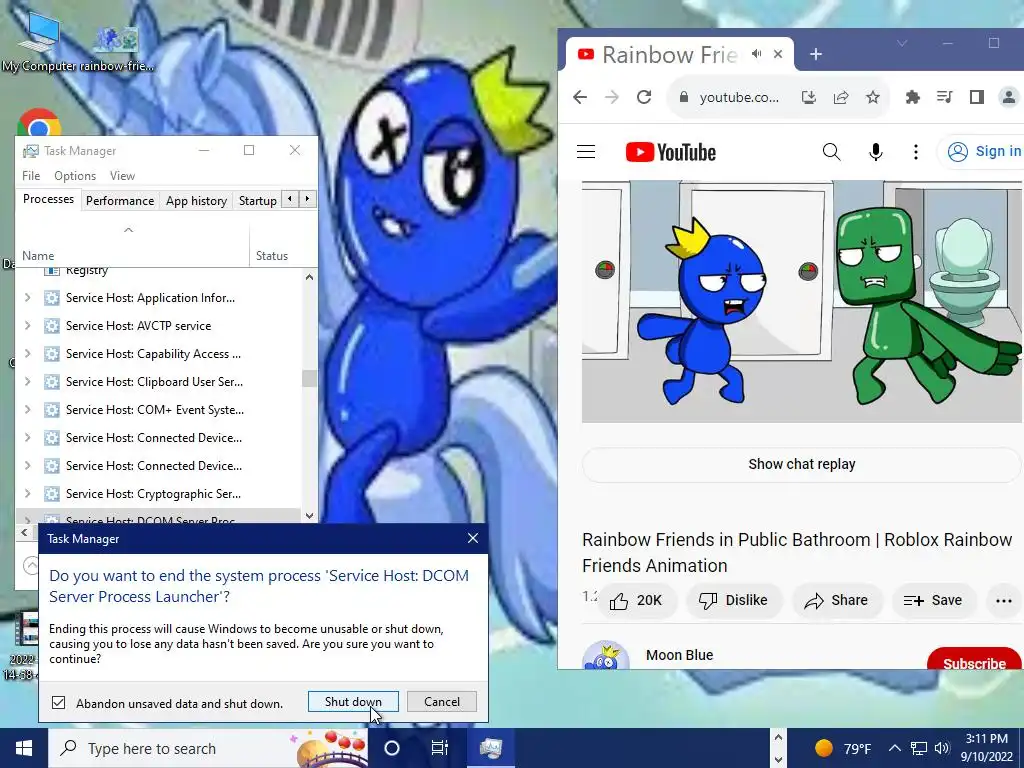Click the Dislike button
Screen dimensions: 1024x768
pyautogui.click(x=733, y=601)
